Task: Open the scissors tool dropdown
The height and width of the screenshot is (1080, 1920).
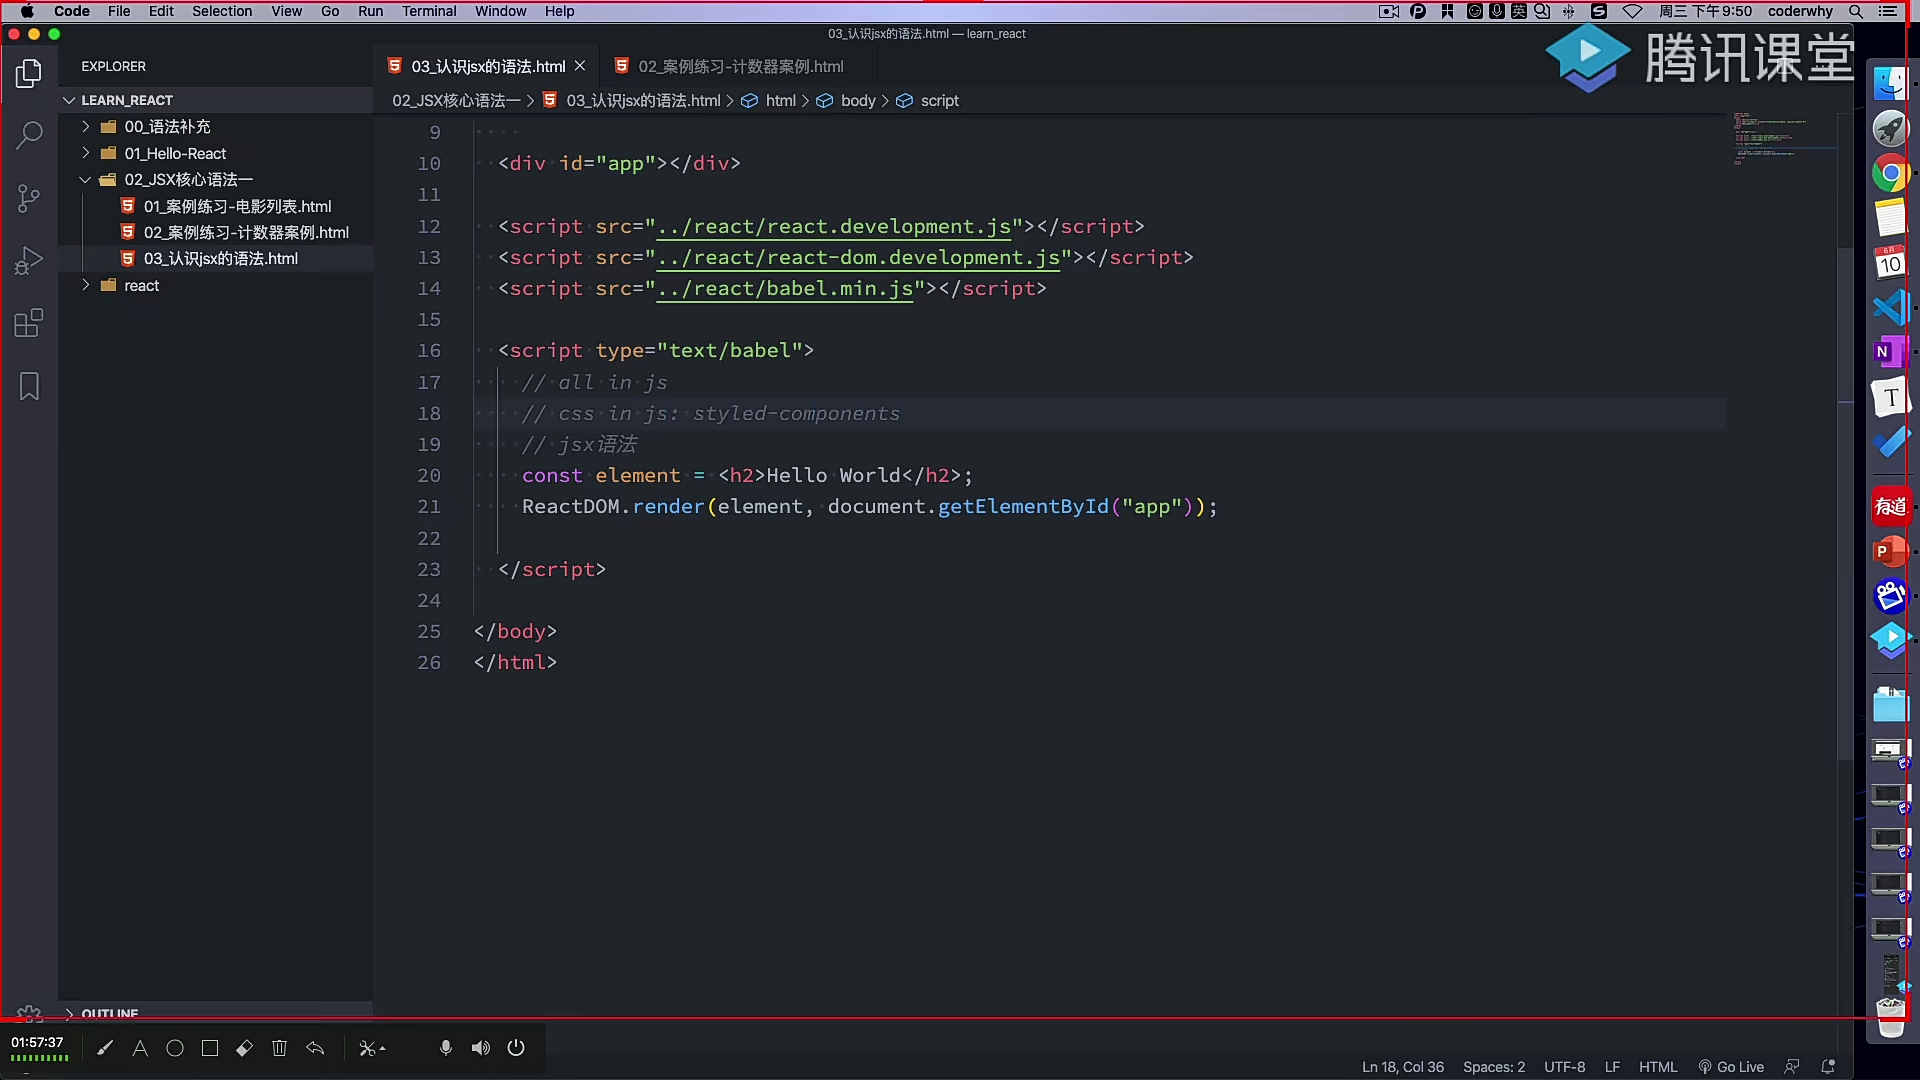Action: [x=372, y=1048]
